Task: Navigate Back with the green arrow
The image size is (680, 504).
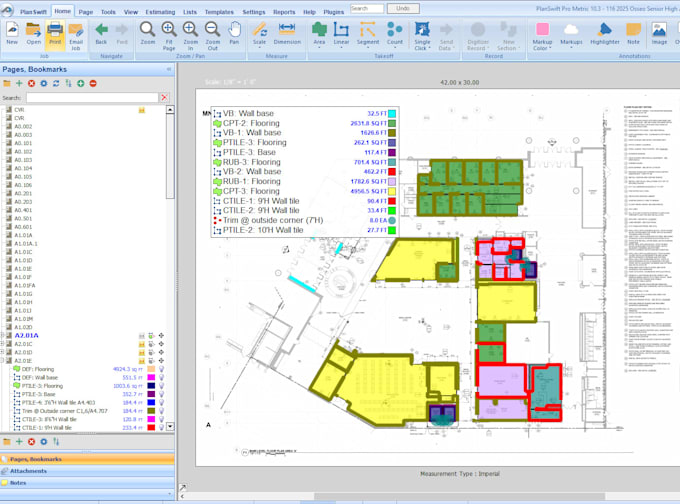Action: pos(101,29)
